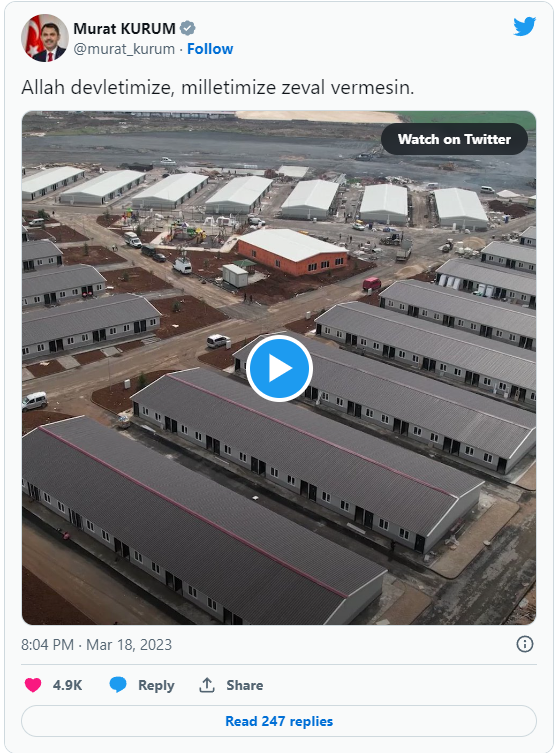Open the 8:04 PM Mar 18, 2023 timestamp
This screenshot has width=556, height=753.
(x=97, y=644)
